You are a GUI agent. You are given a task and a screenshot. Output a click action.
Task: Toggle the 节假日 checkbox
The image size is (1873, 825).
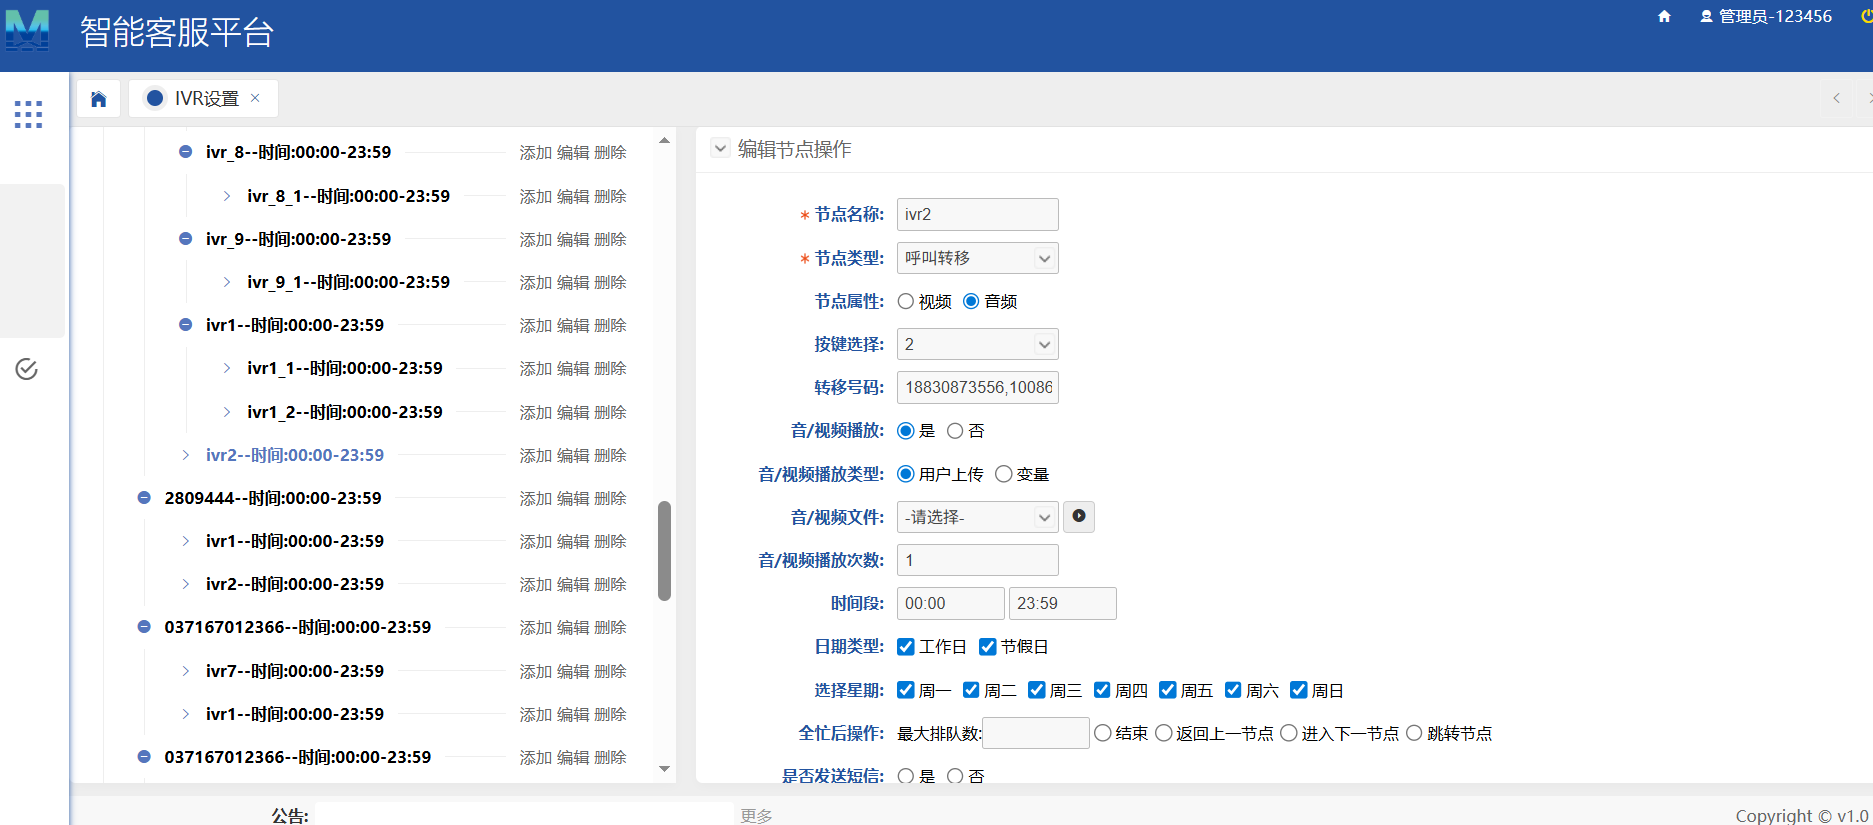coord(988,647)
